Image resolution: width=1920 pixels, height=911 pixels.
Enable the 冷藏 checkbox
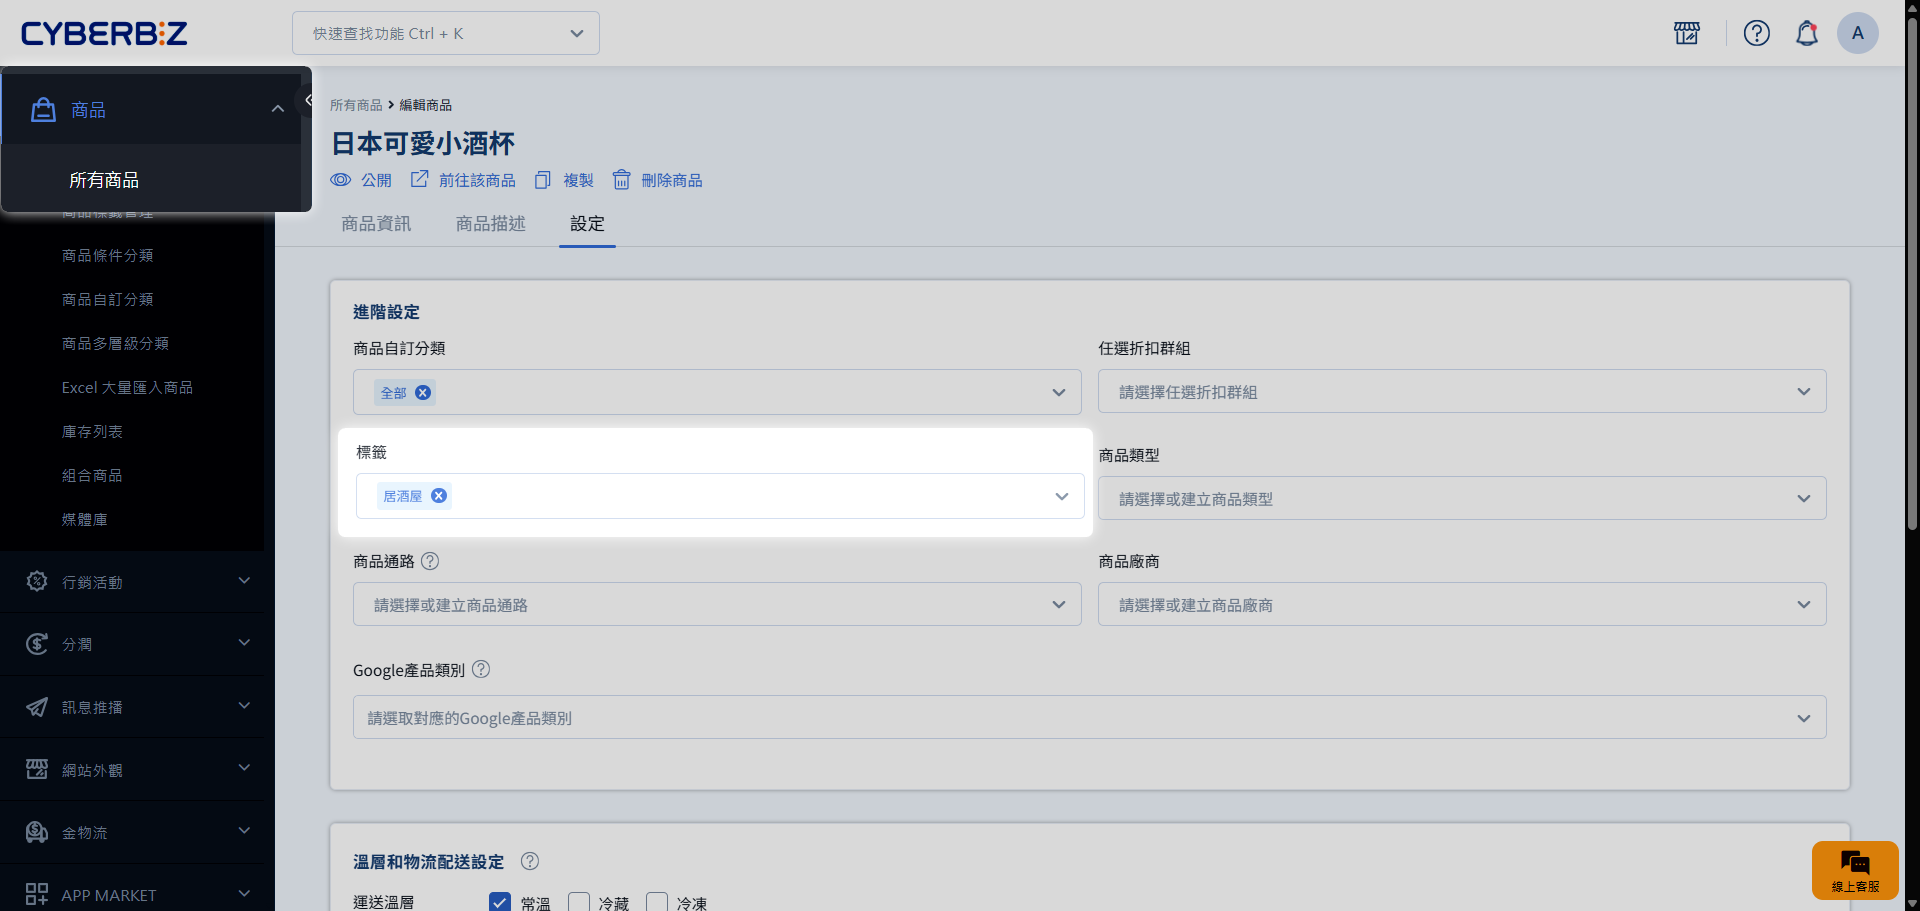(579, 902)
